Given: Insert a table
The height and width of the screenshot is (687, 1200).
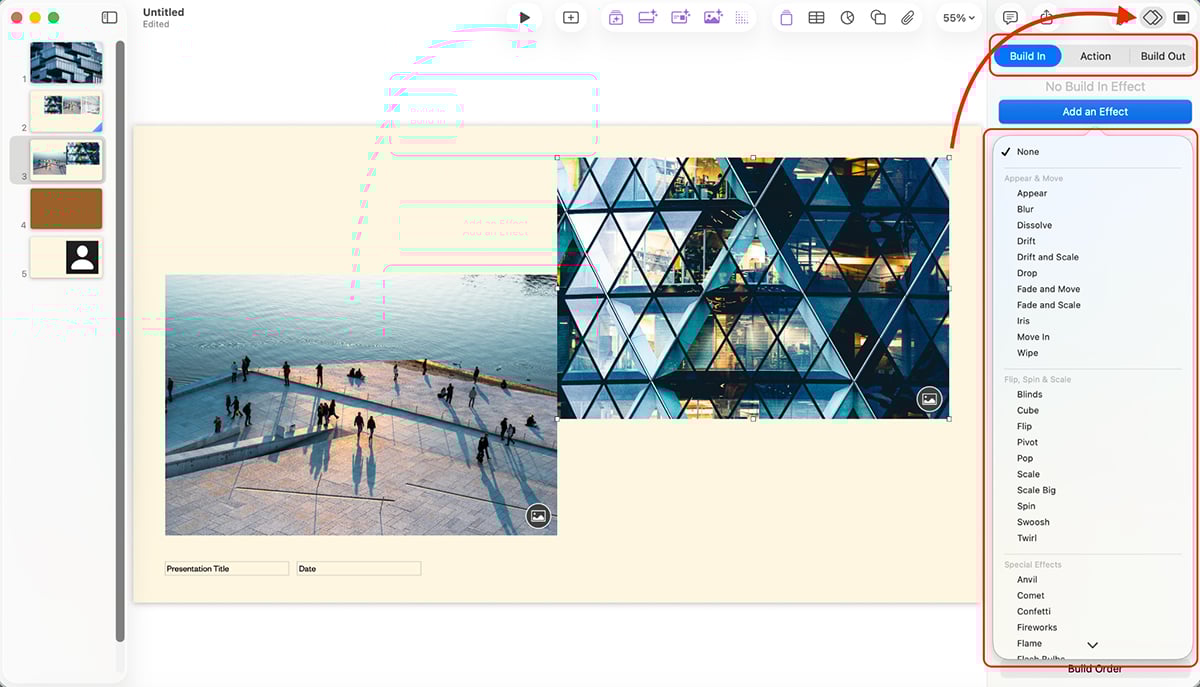Looking at the screenshot, I should click(816, 17).
